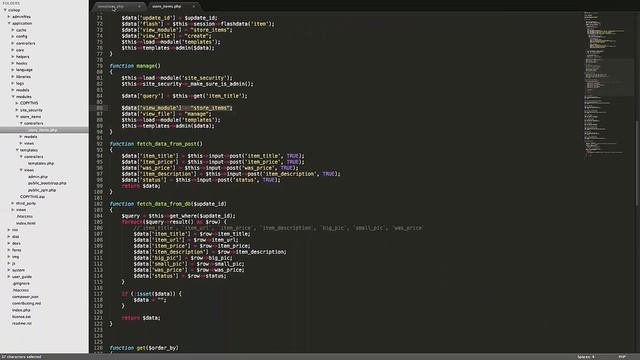Click the $data['query'] line in manage()
This screenshot has width=640, height=360.
[x=184, y=96]
